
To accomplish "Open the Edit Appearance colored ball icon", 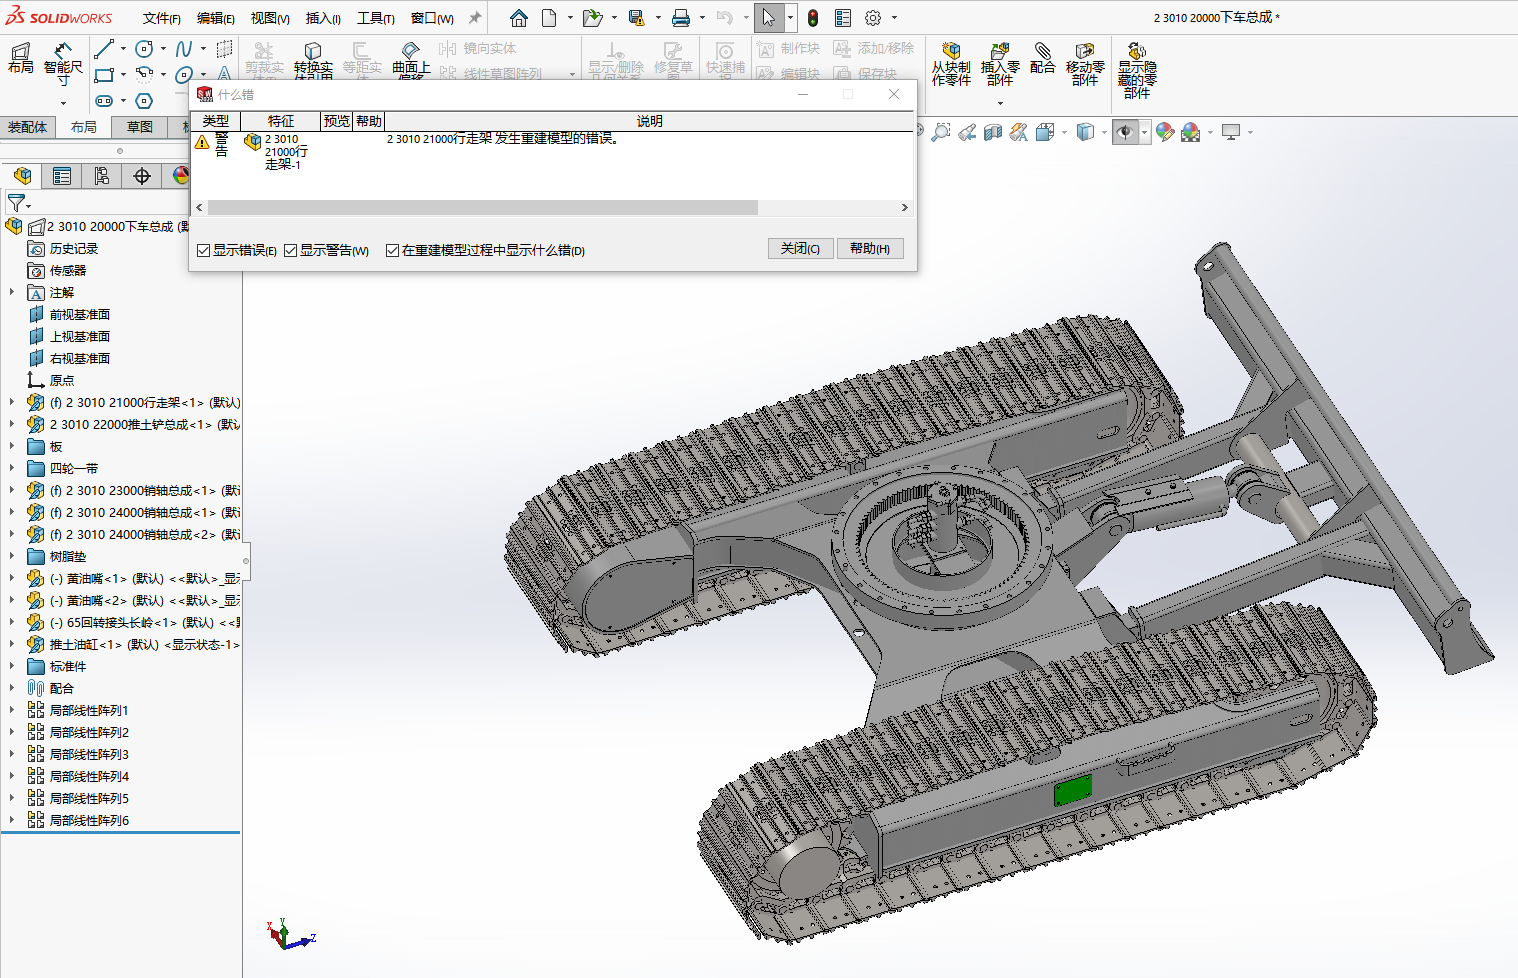I will click(1164, 131).
